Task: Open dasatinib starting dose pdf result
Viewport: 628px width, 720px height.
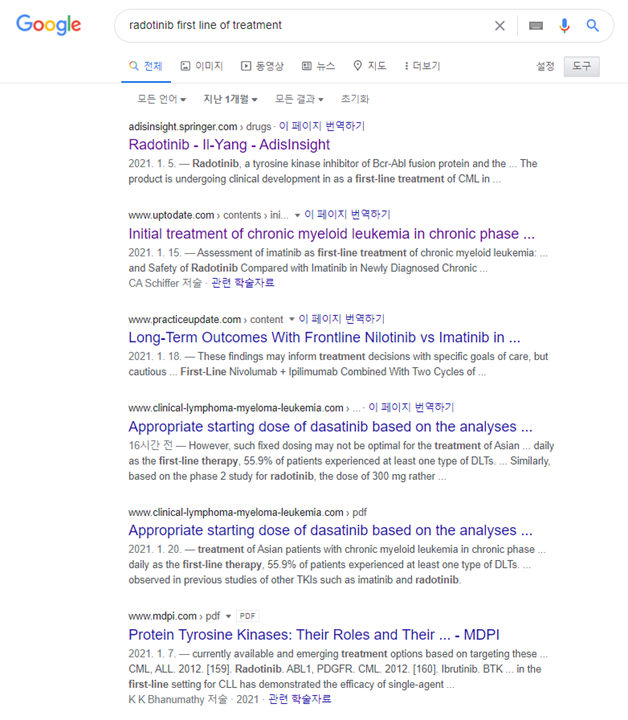Action: [330, 530]
